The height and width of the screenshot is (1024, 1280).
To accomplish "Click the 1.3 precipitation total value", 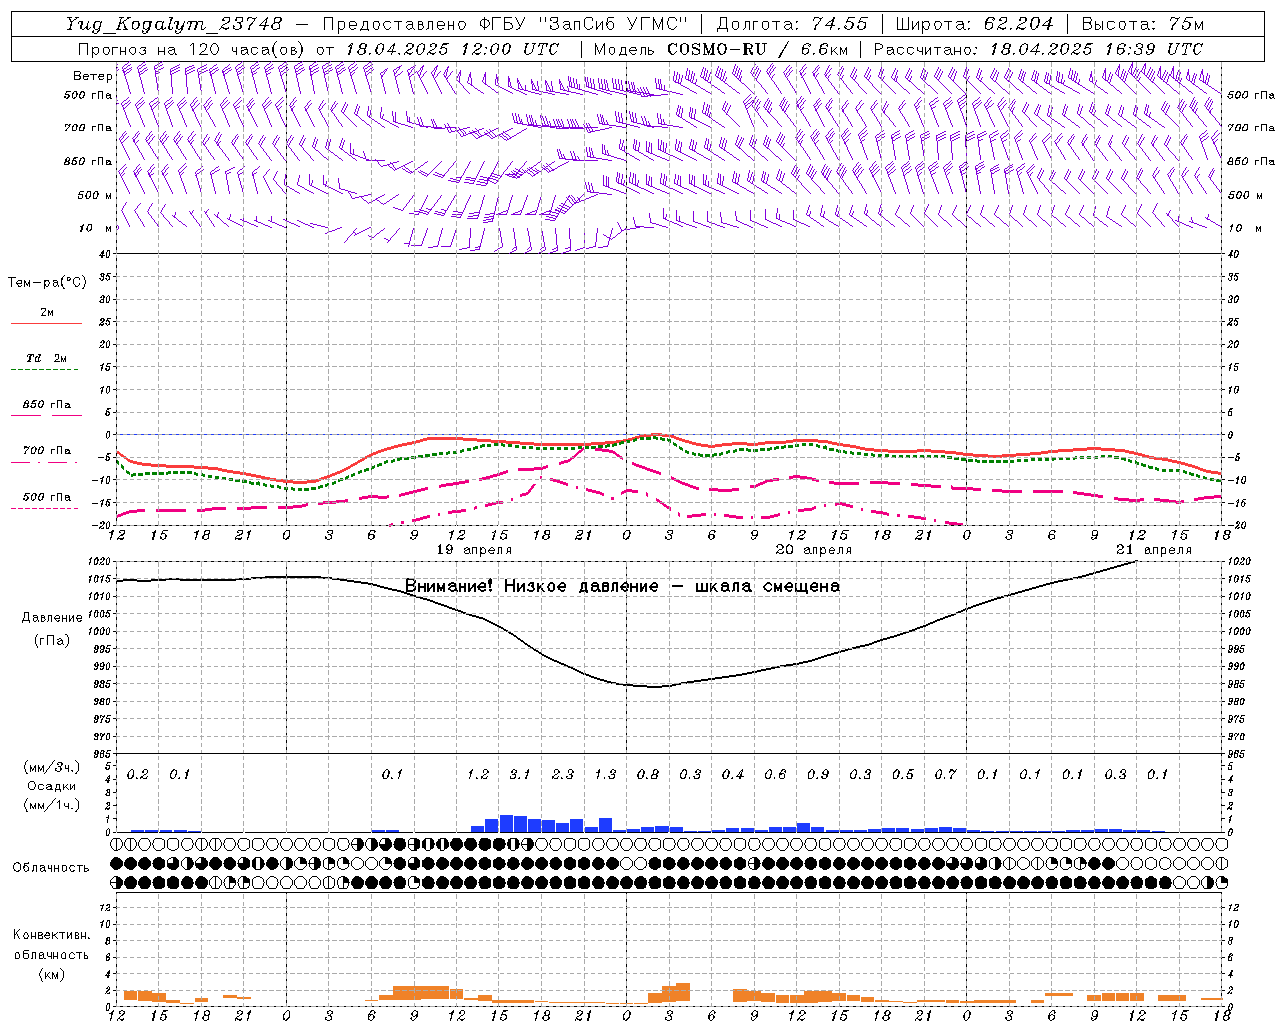I will pyautogui.click(x=605, y=775).
